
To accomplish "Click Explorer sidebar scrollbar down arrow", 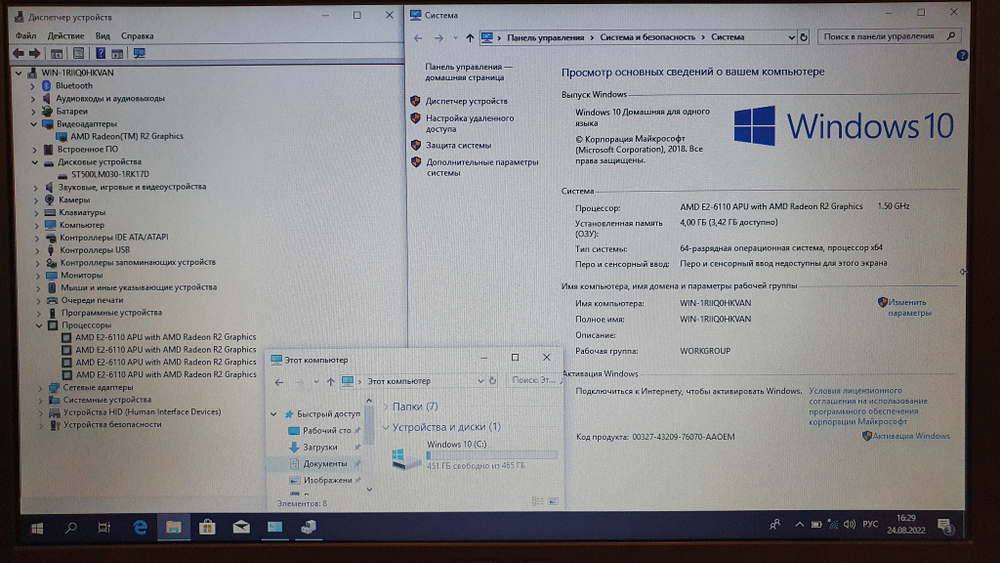I will coord(369,490).
